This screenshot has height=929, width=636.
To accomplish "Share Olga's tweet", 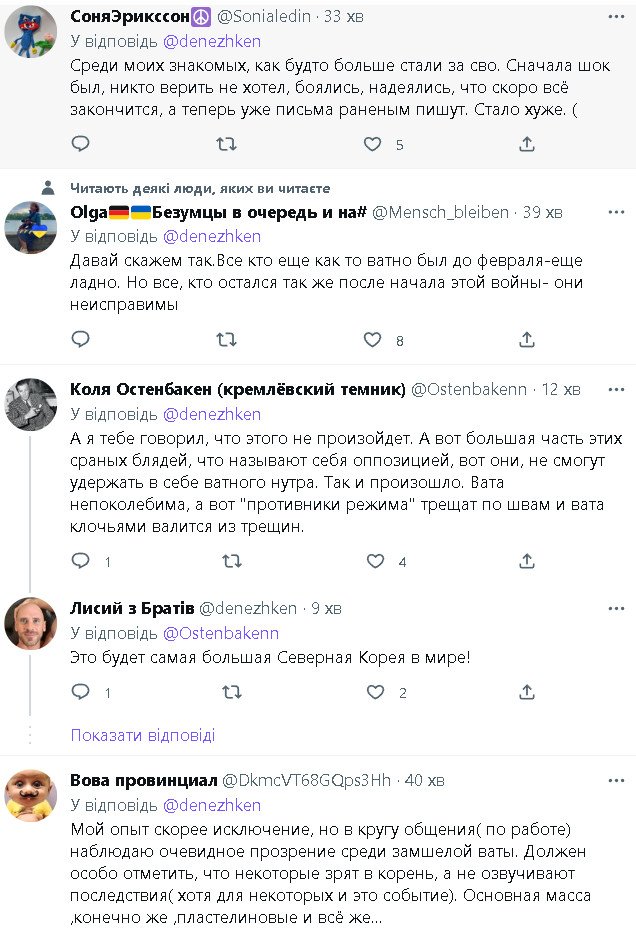I will point(526,340).
